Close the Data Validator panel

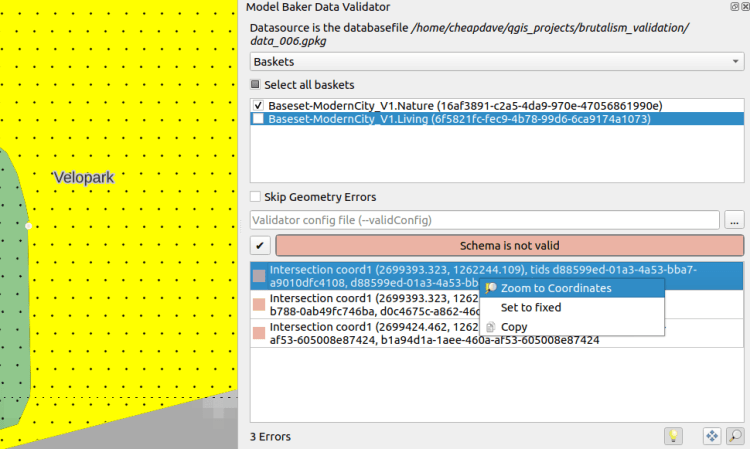pos(745,7)
